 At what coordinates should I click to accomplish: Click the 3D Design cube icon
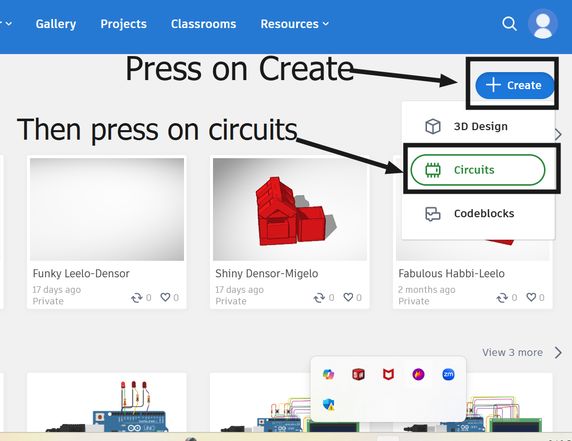click(433, 127)
